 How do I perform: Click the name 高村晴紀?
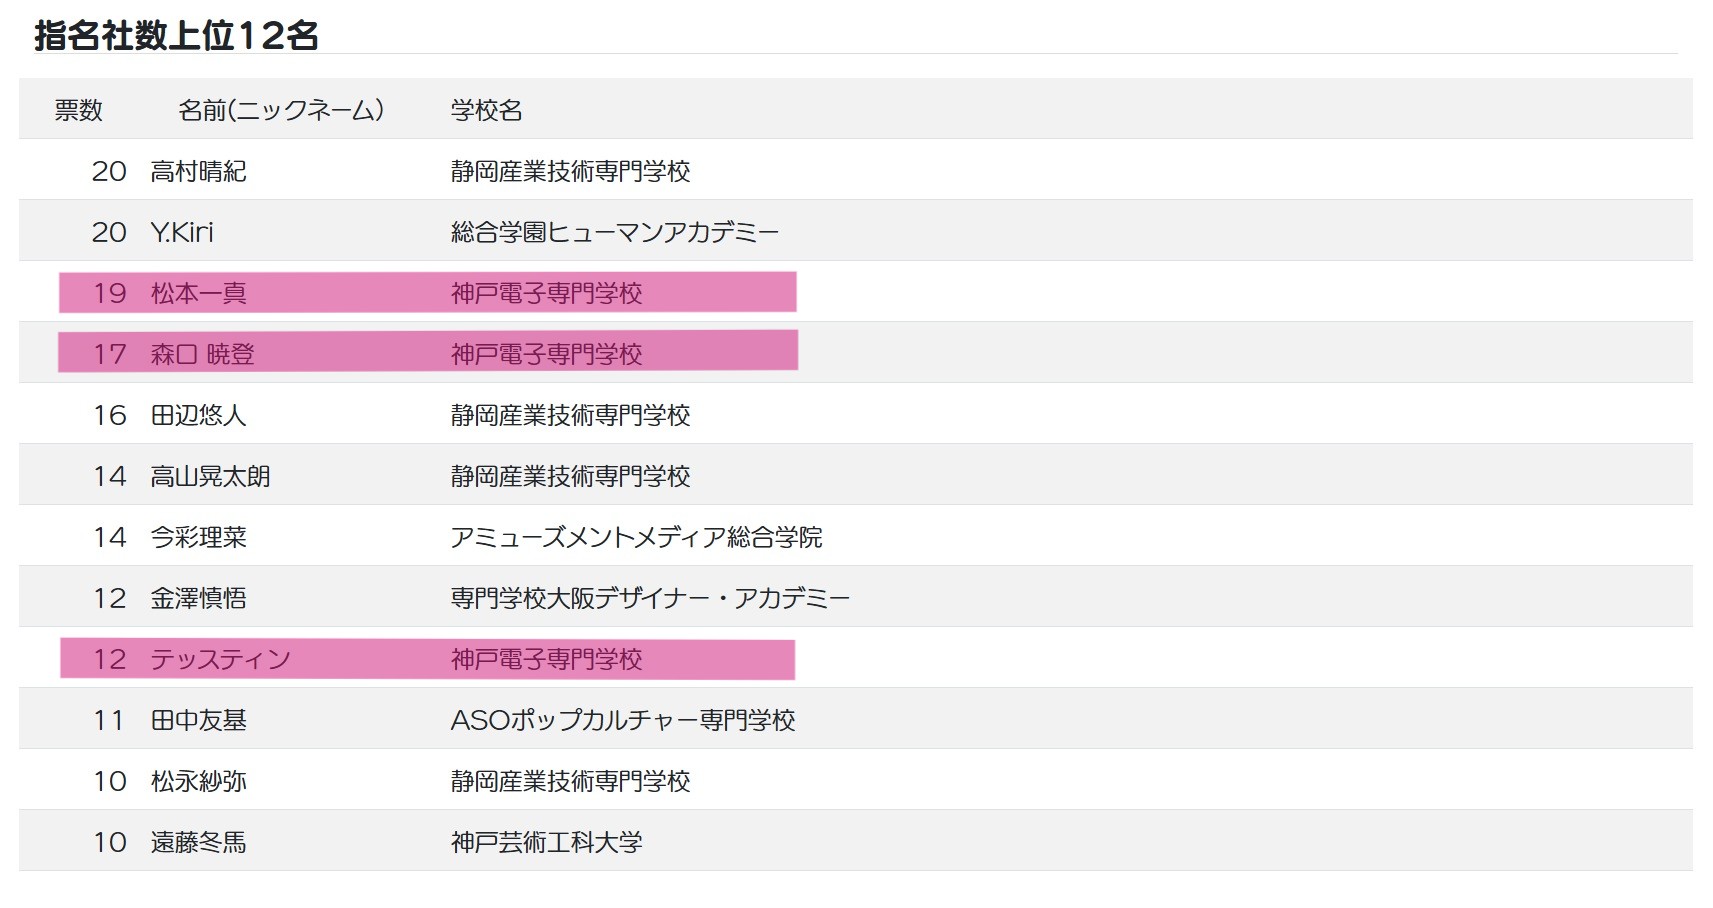tap(198, 171)
